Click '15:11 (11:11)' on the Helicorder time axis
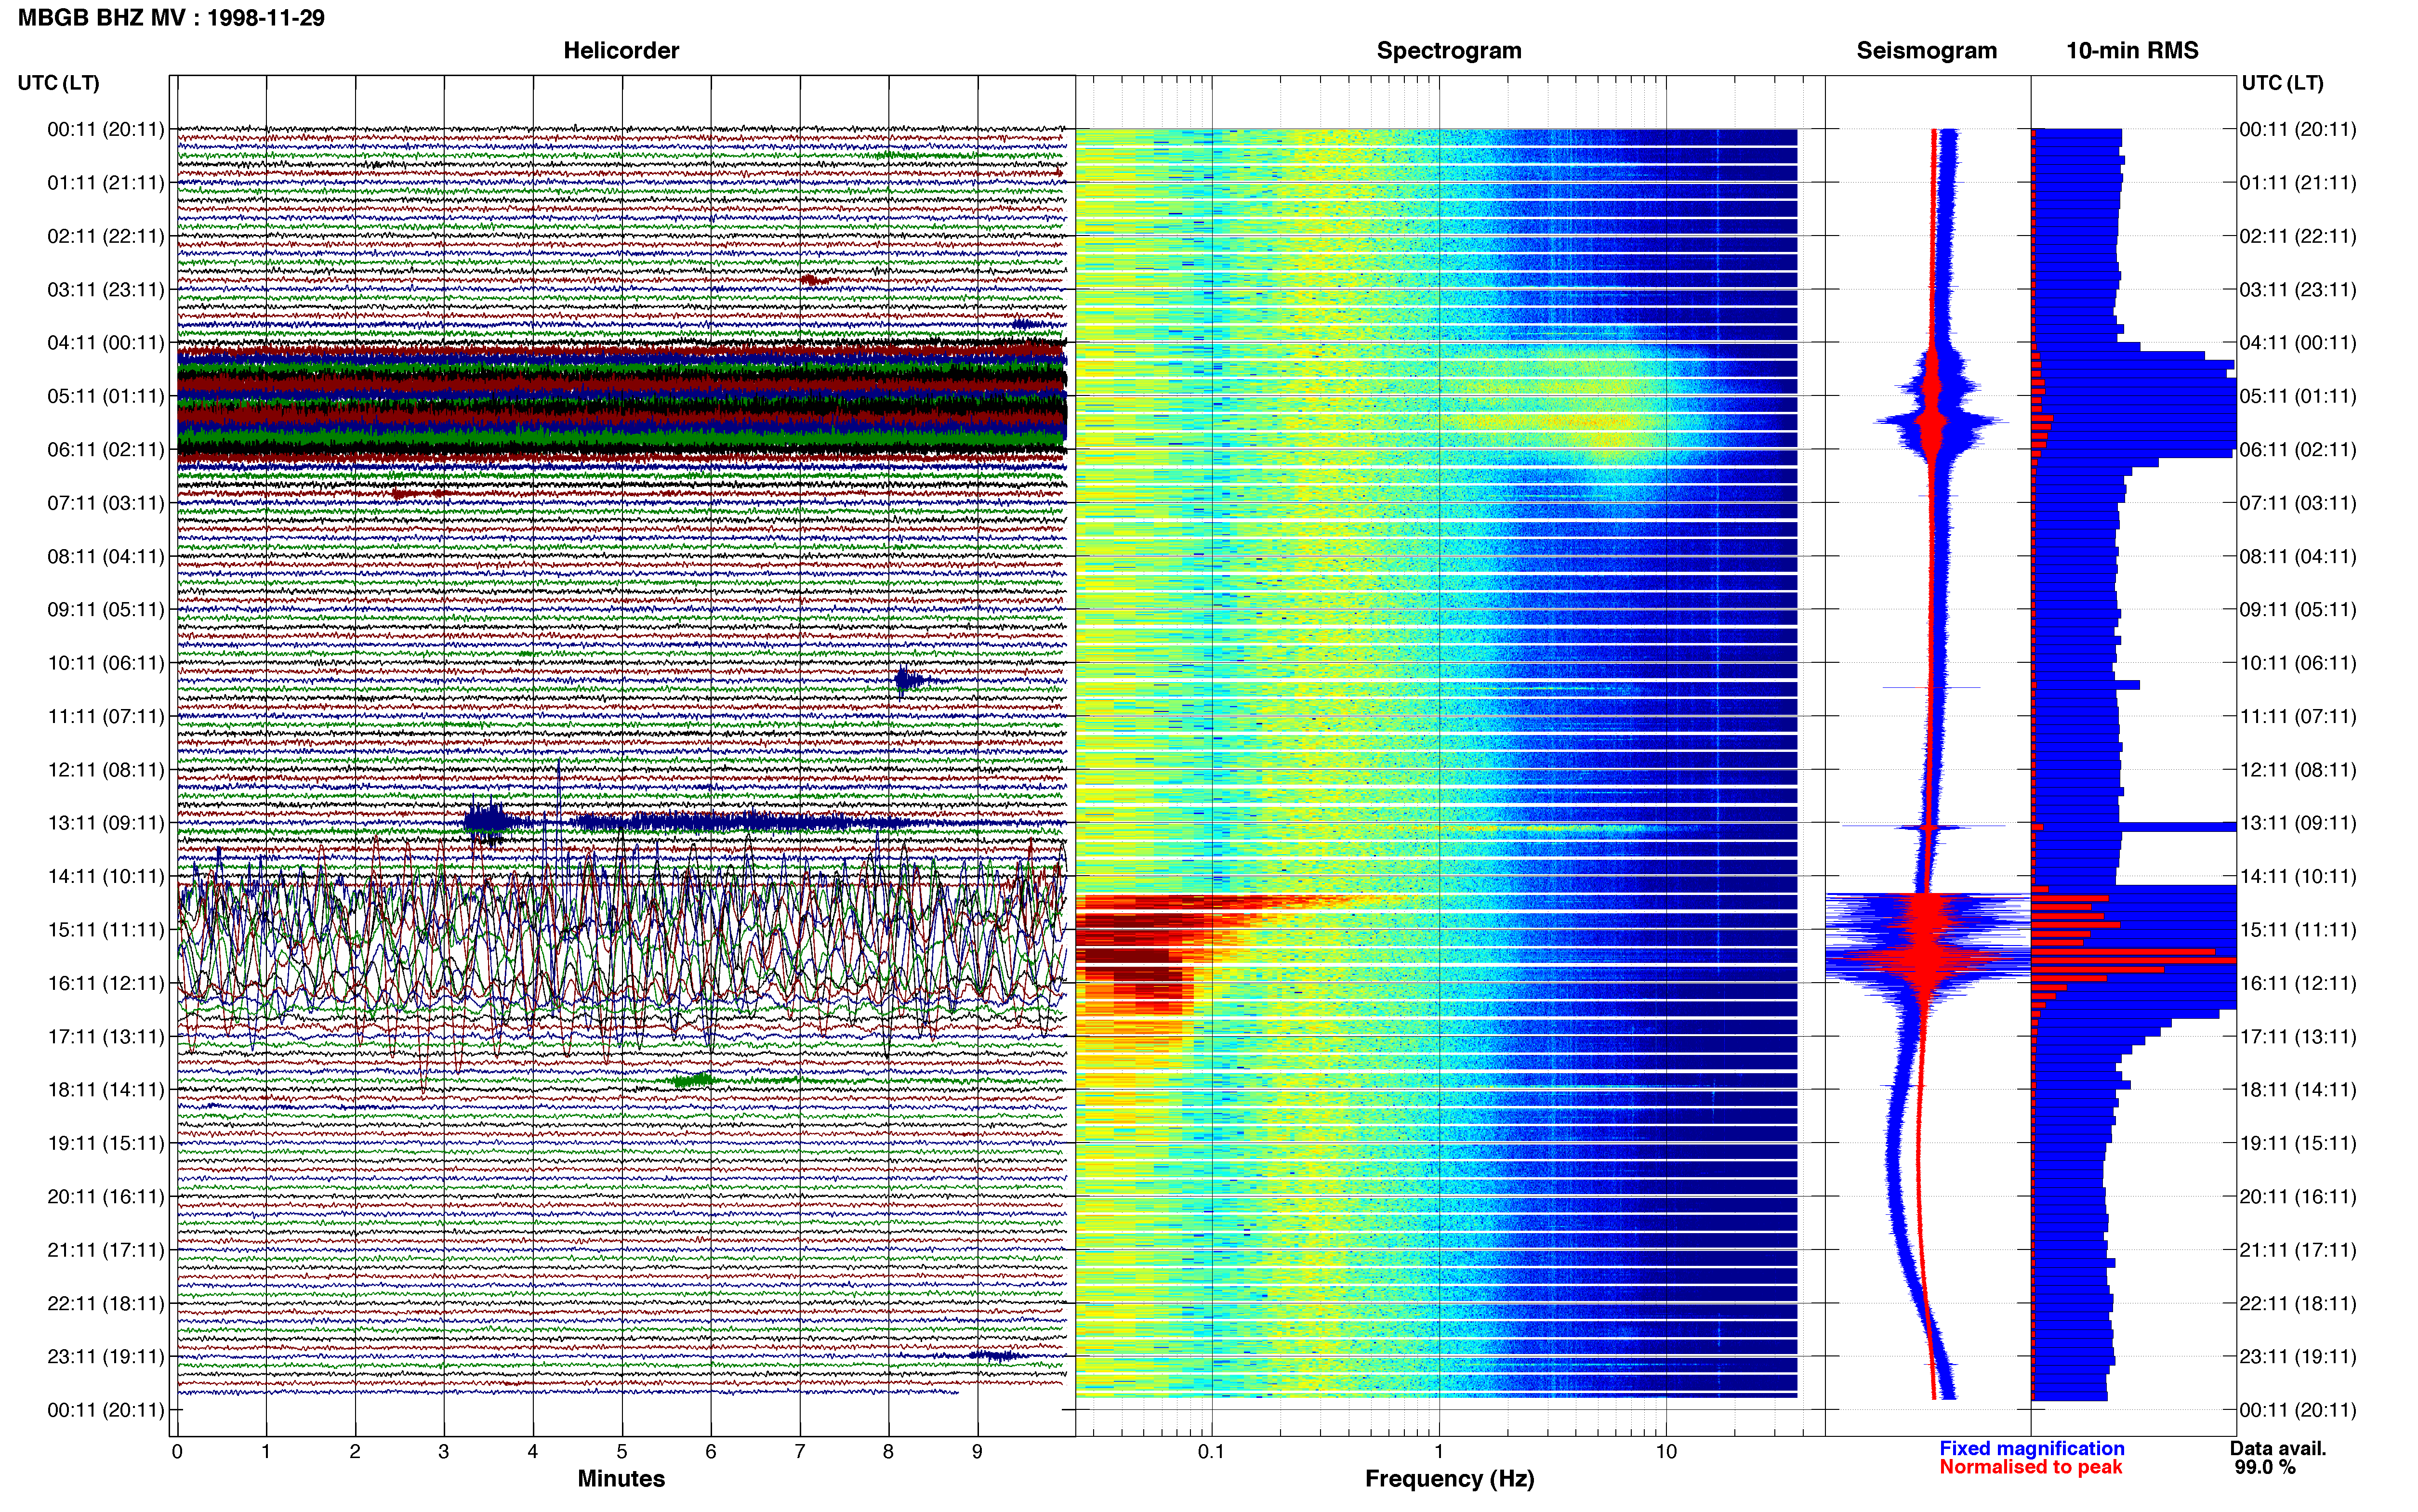 (x=106, y=930)
